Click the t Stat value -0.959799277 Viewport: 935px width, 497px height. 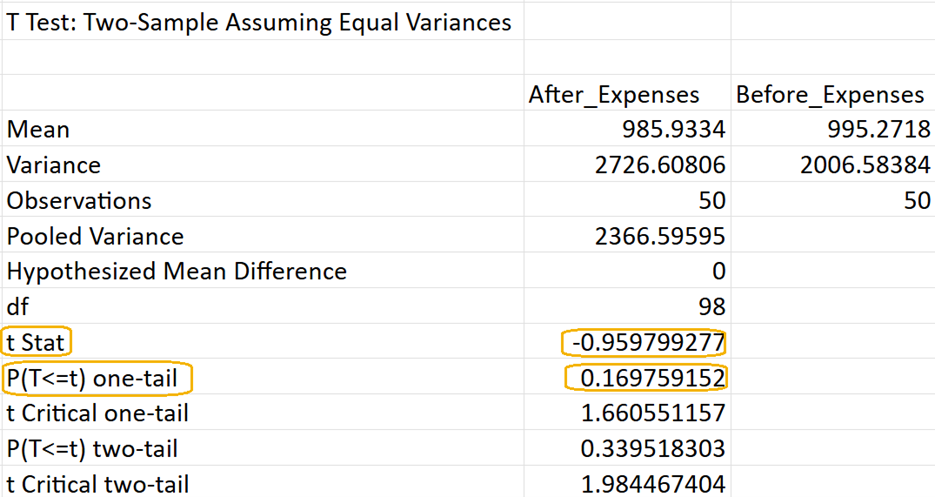tap(644, 342)
